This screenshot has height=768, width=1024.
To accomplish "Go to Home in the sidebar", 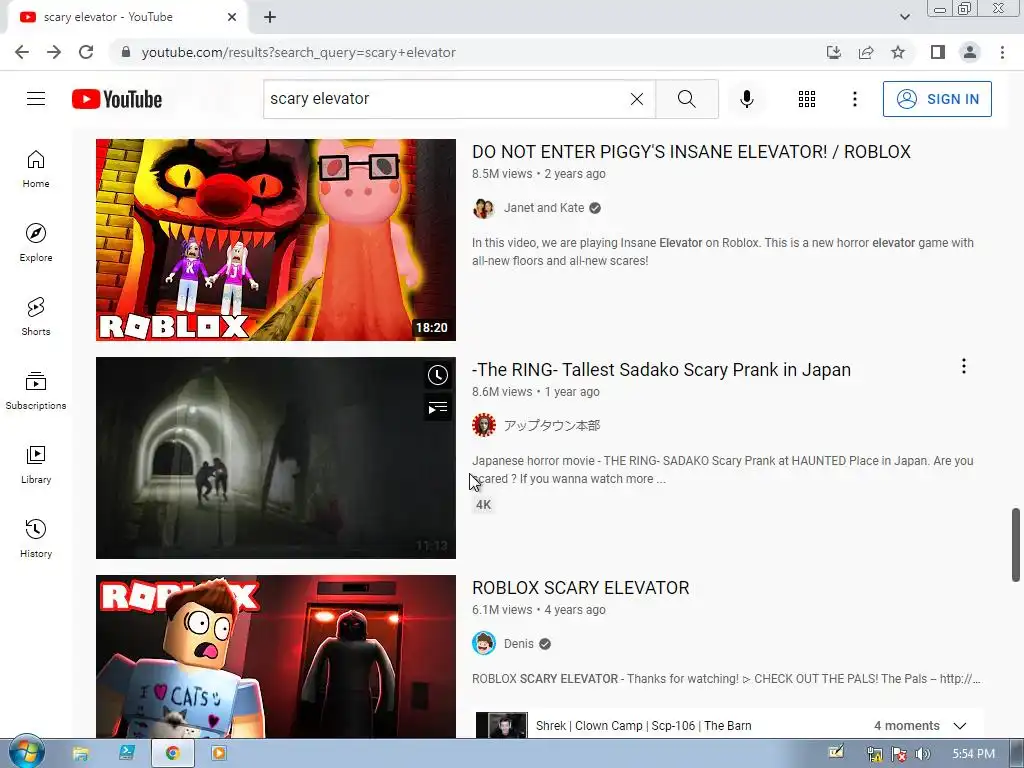I will [x=36, y=168].
